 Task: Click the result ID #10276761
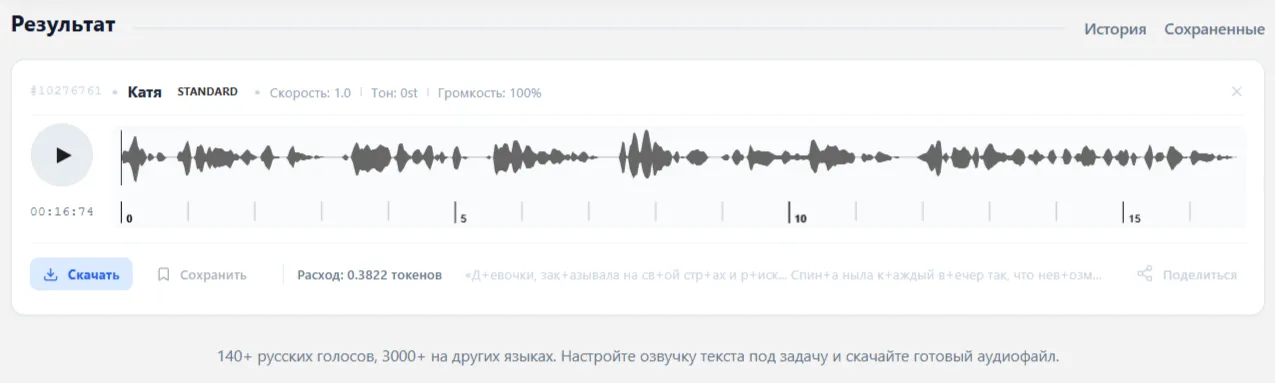[x=66, y=92]
